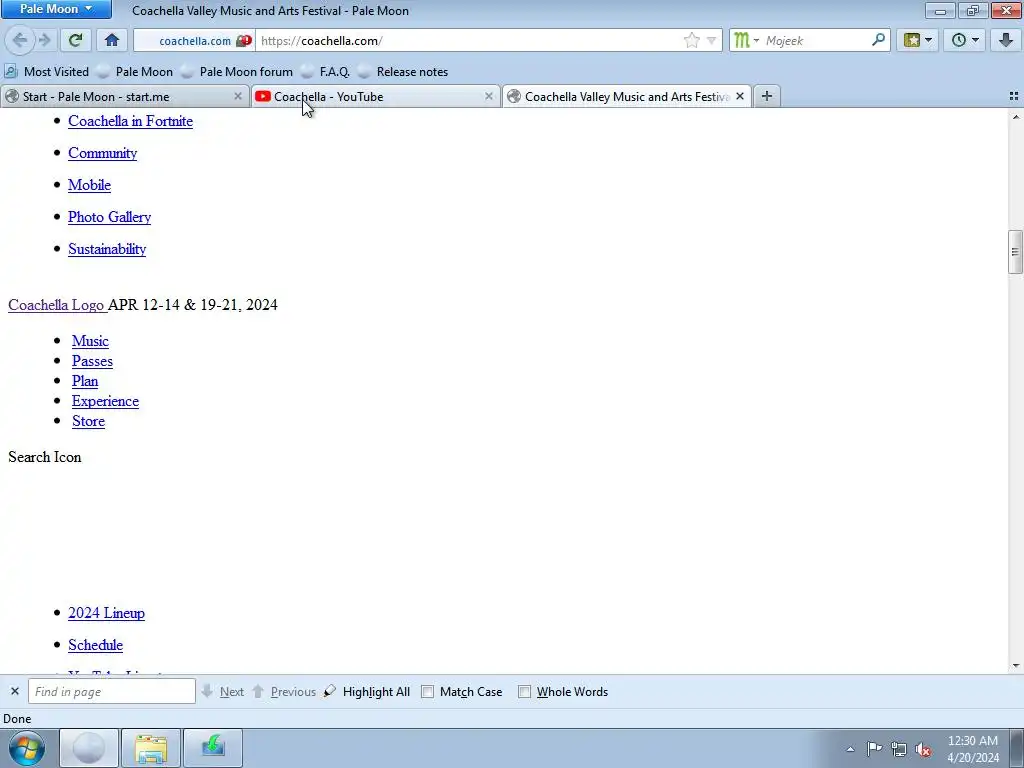
Task: Show hidden system tray icons
Action: pos(850,749)
